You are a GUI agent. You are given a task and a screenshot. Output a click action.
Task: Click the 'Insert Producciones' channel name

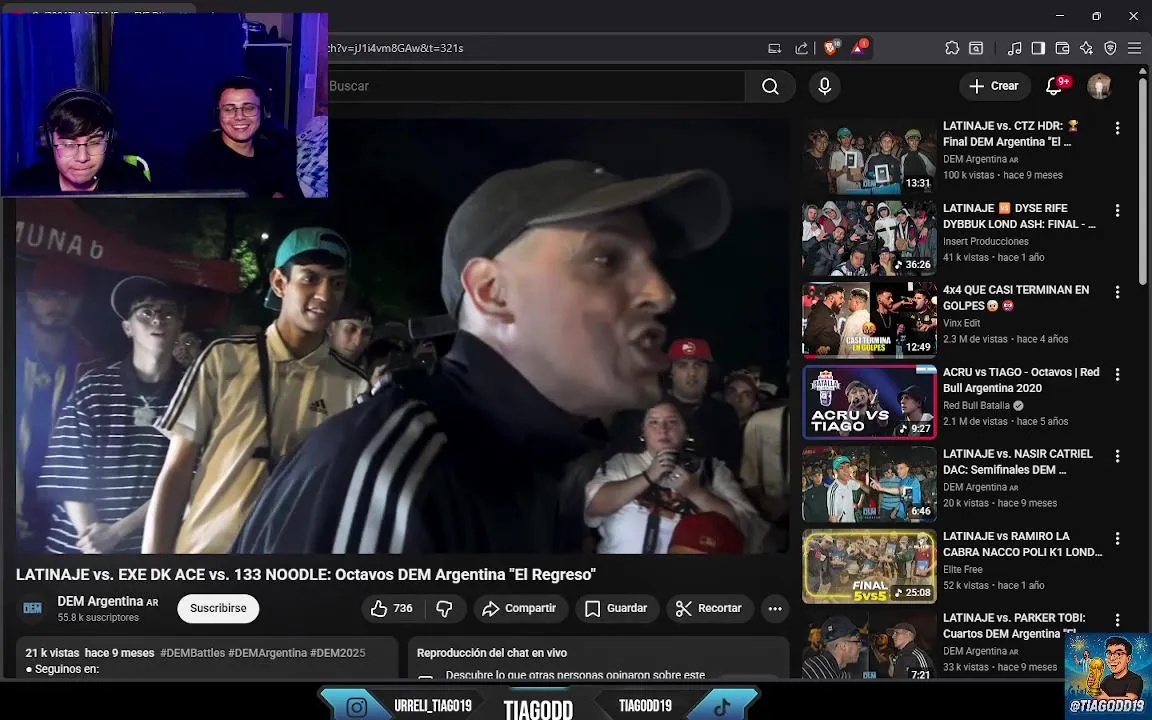985,241
